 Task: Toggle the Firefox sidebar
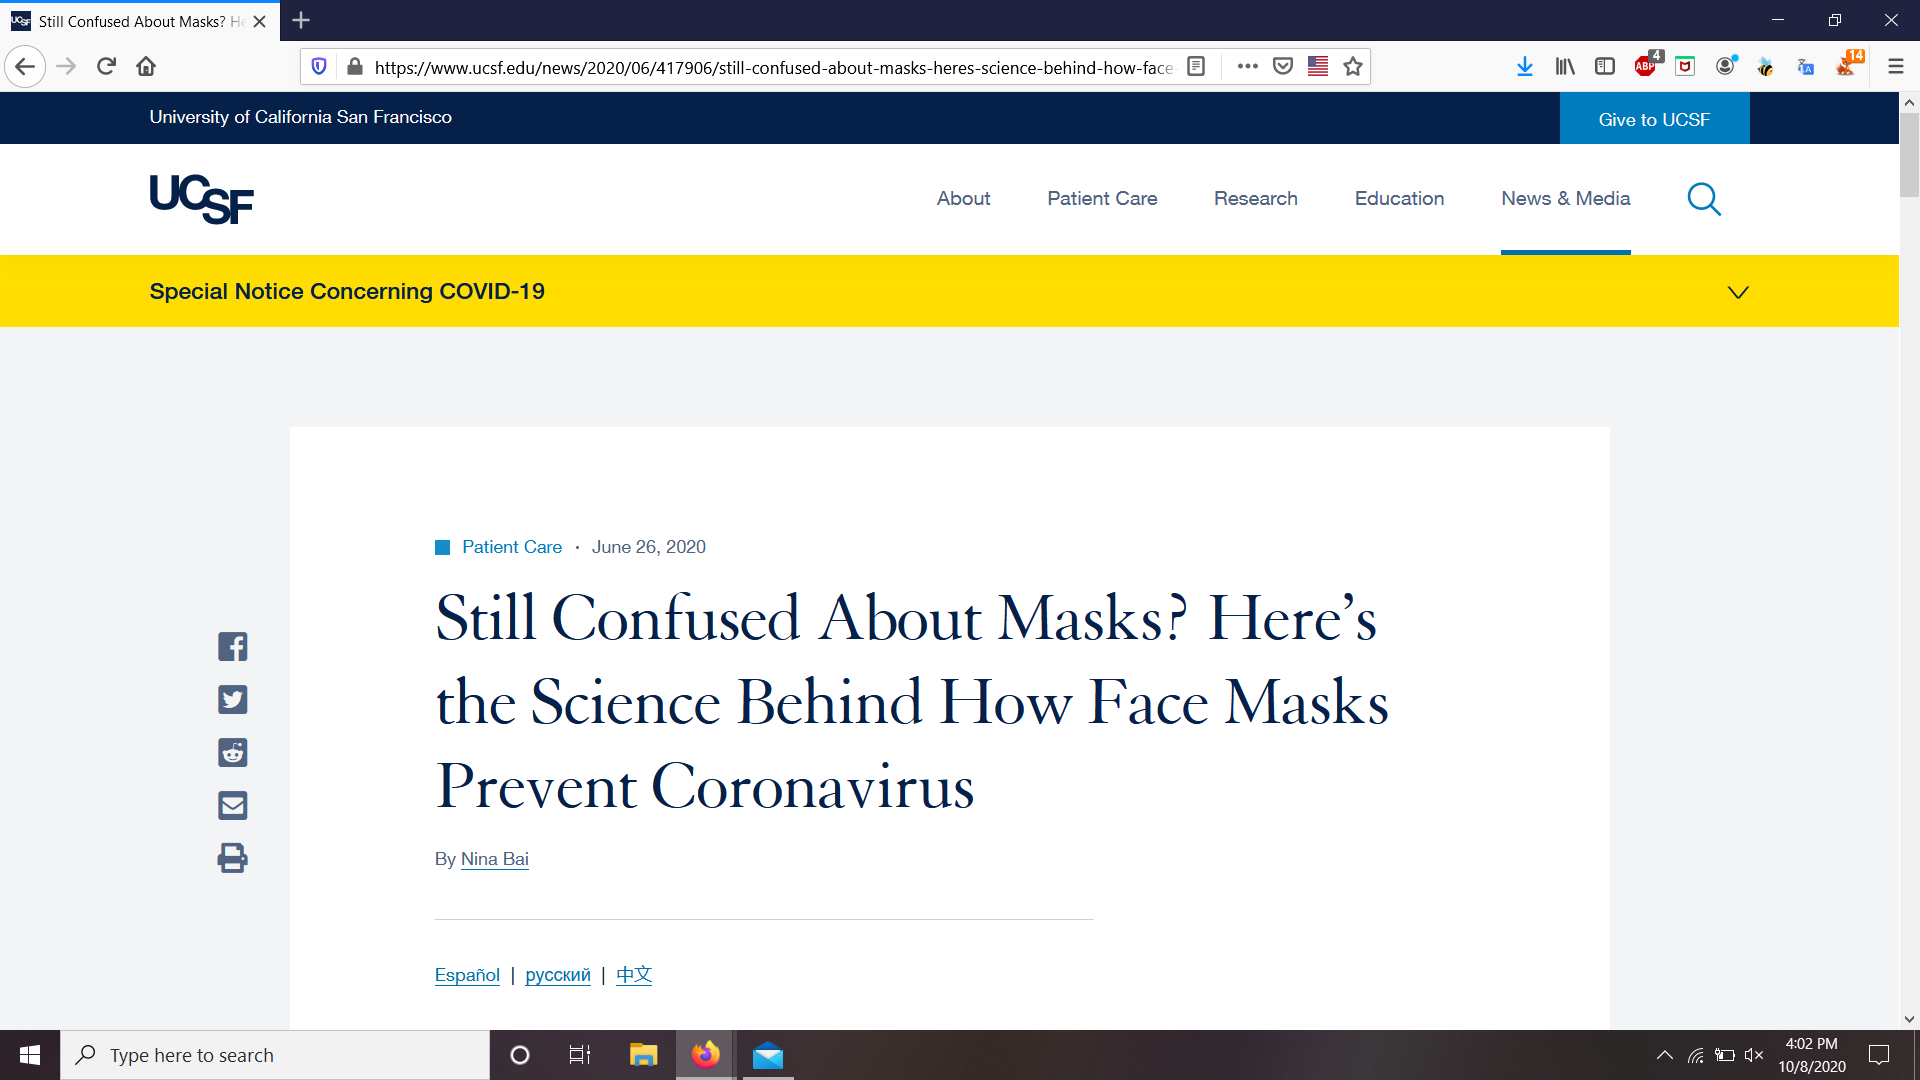[1605, 67]
